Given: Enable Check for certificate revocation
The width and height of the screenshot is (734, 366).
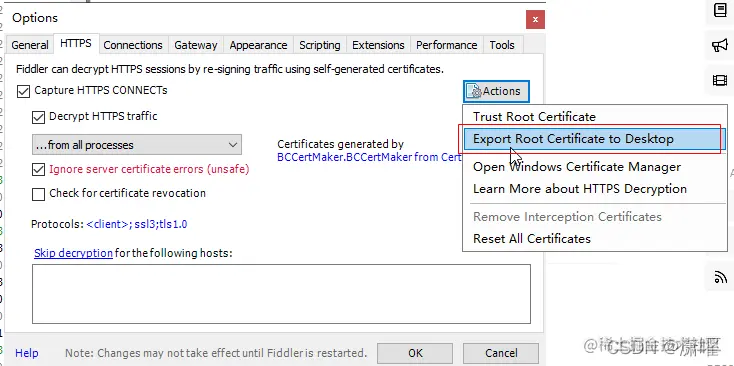Looking at the screenshot, I should coord(38,194).
